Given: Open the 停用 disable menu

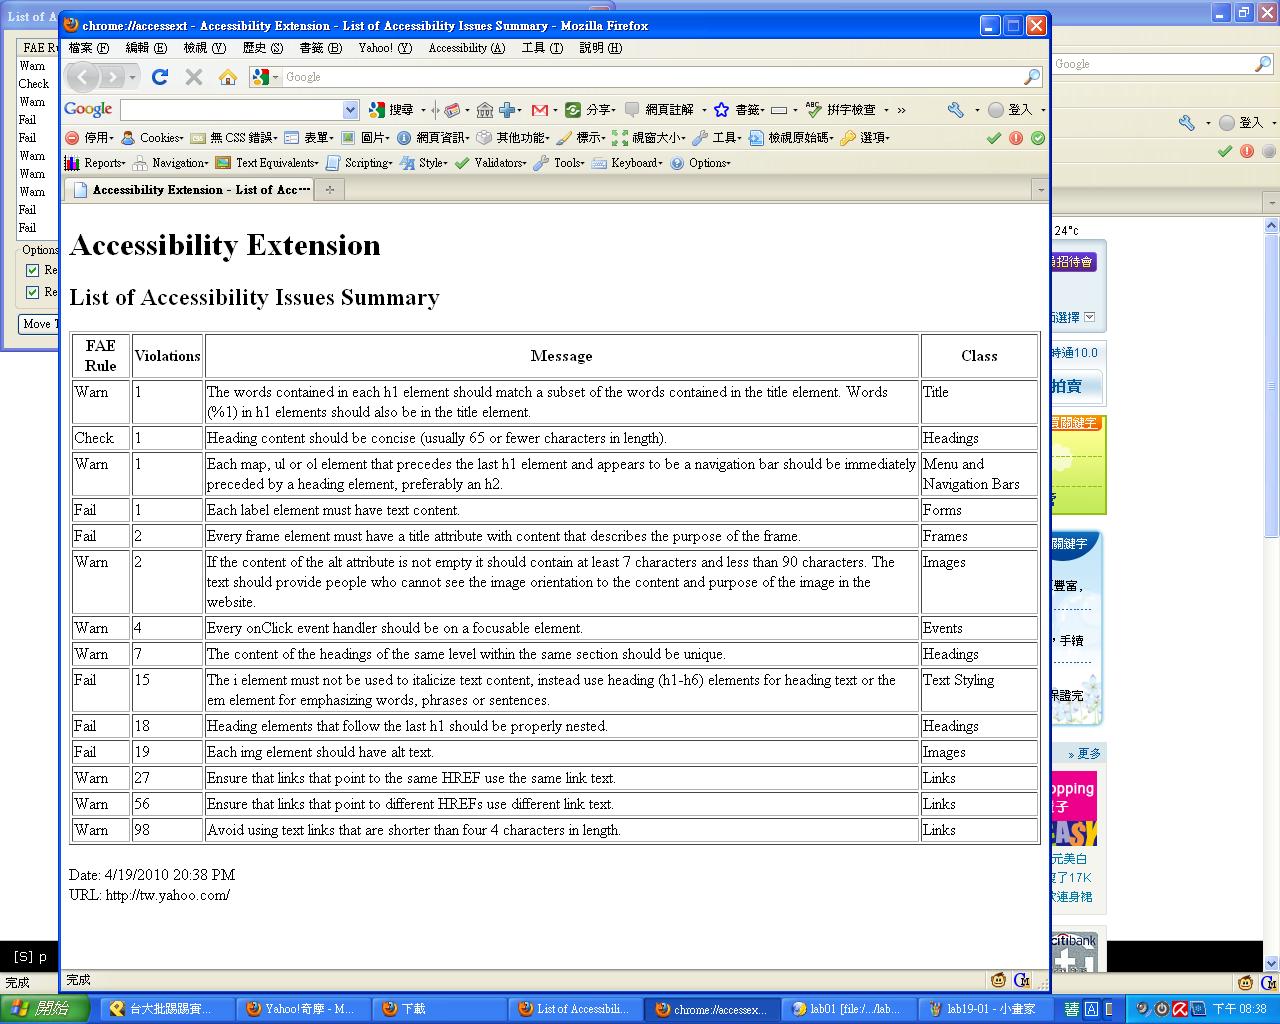Looking at the screenshot, I should point(89,138).
